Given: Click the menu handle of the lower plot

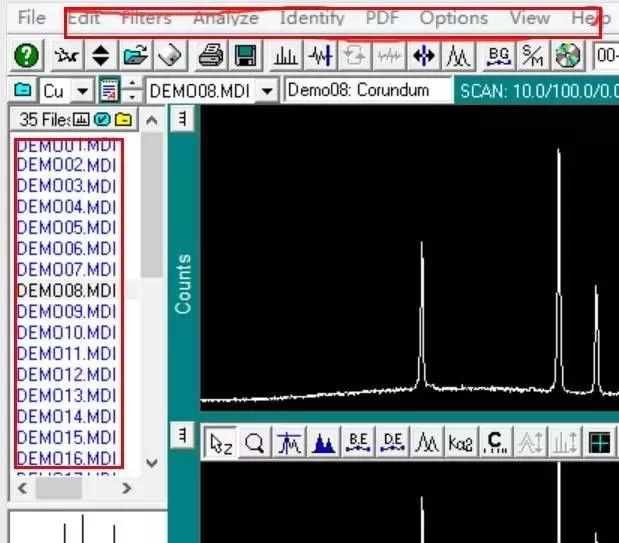Looking at the screenshot, I should coord(182,436).
